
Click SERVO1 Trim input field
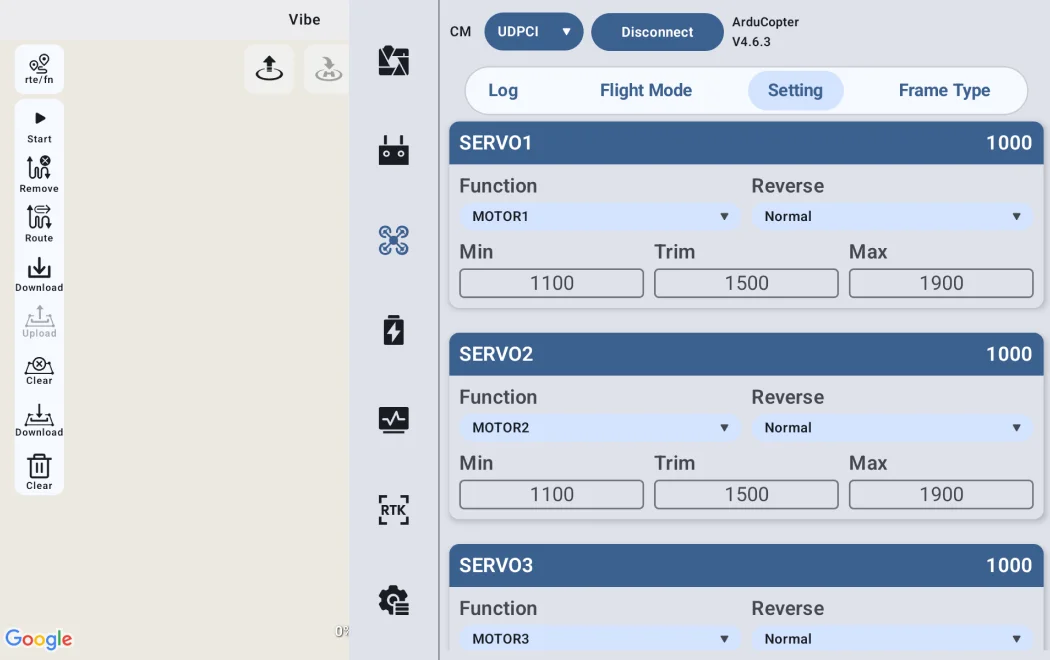click(746, 283)
